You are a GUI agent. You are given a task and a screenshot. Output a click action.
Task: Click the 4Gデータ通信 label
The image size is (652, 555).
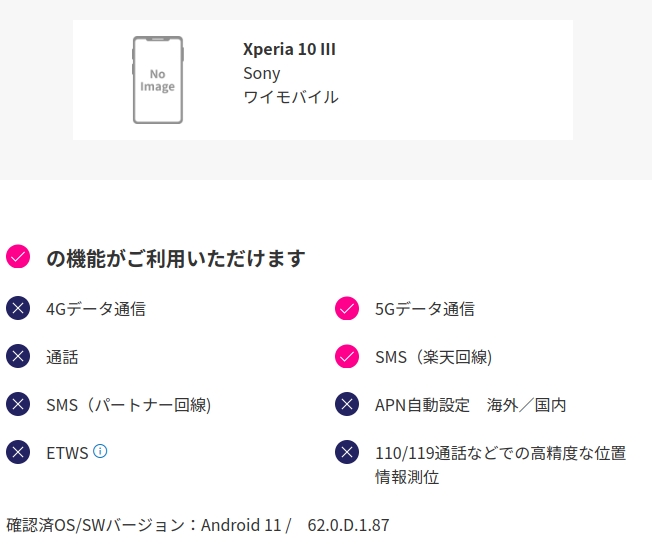click(x=96, y=309)
